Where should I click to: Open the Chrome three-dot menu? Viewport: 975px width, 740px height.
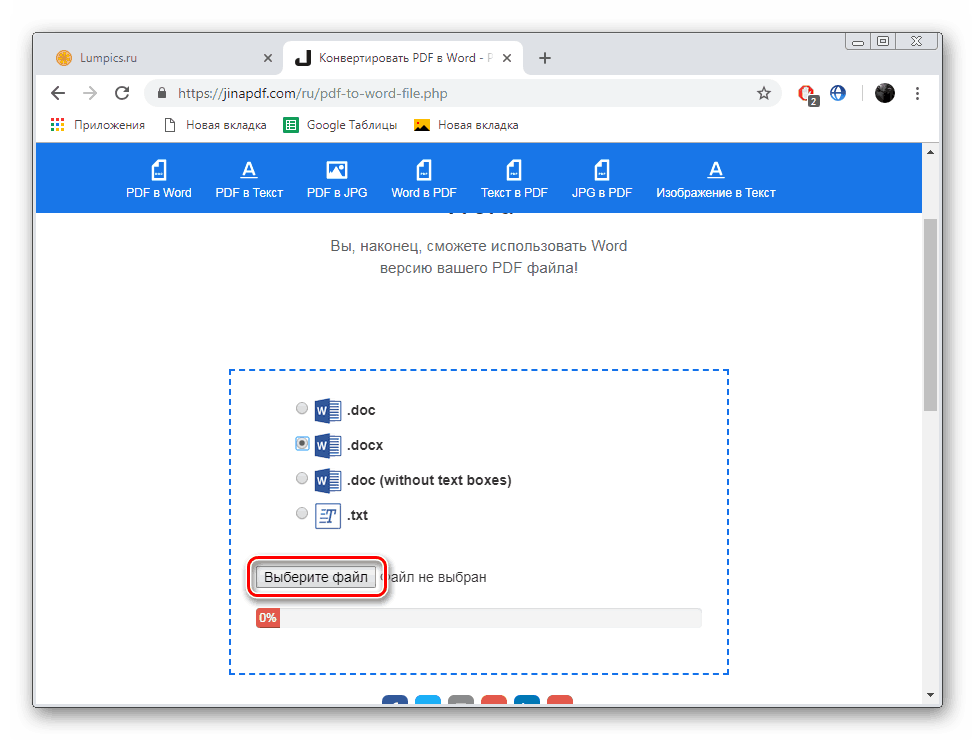(917, 93)
